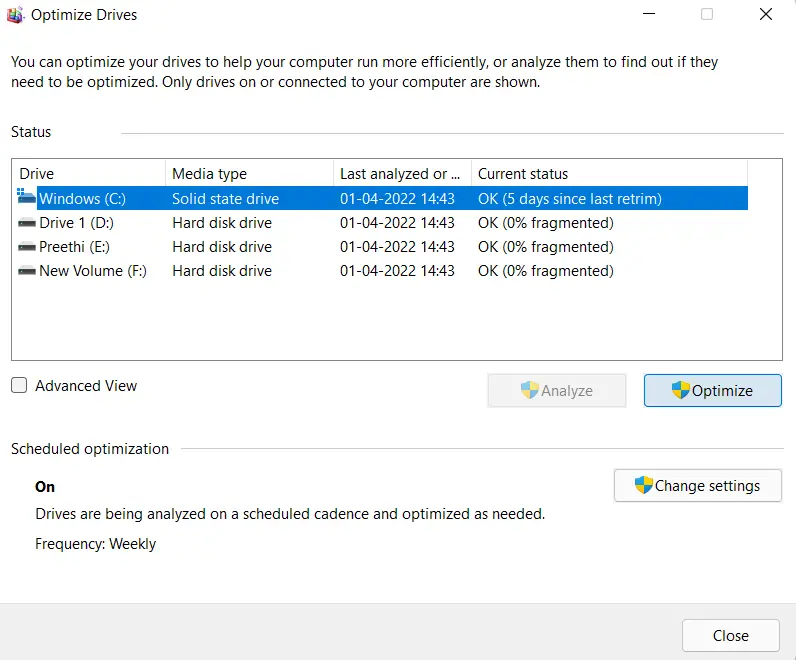Close the window with the title bar X

[x=766, y=14]
